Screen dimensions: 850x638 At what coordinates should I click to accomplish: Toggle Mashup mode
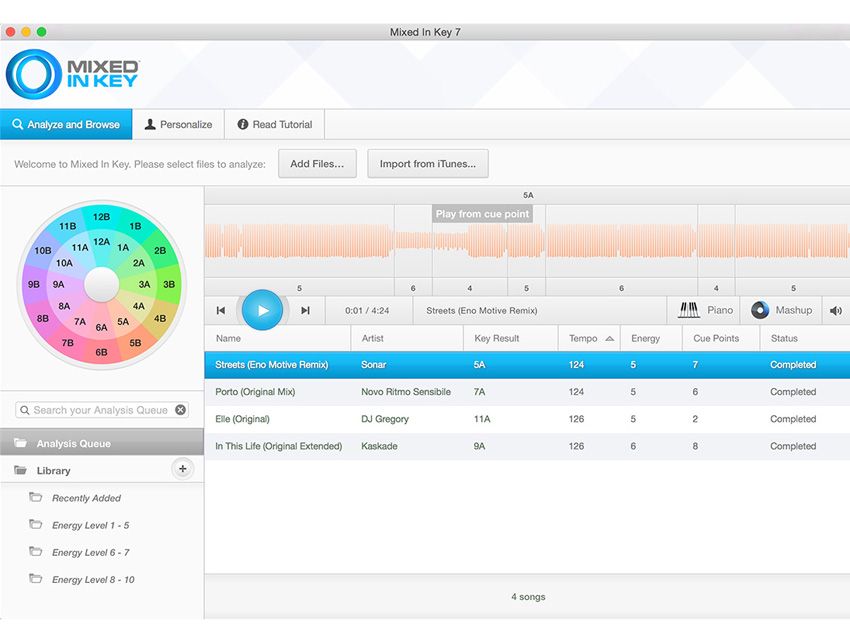pyautogui.click(x=783, y=310)
